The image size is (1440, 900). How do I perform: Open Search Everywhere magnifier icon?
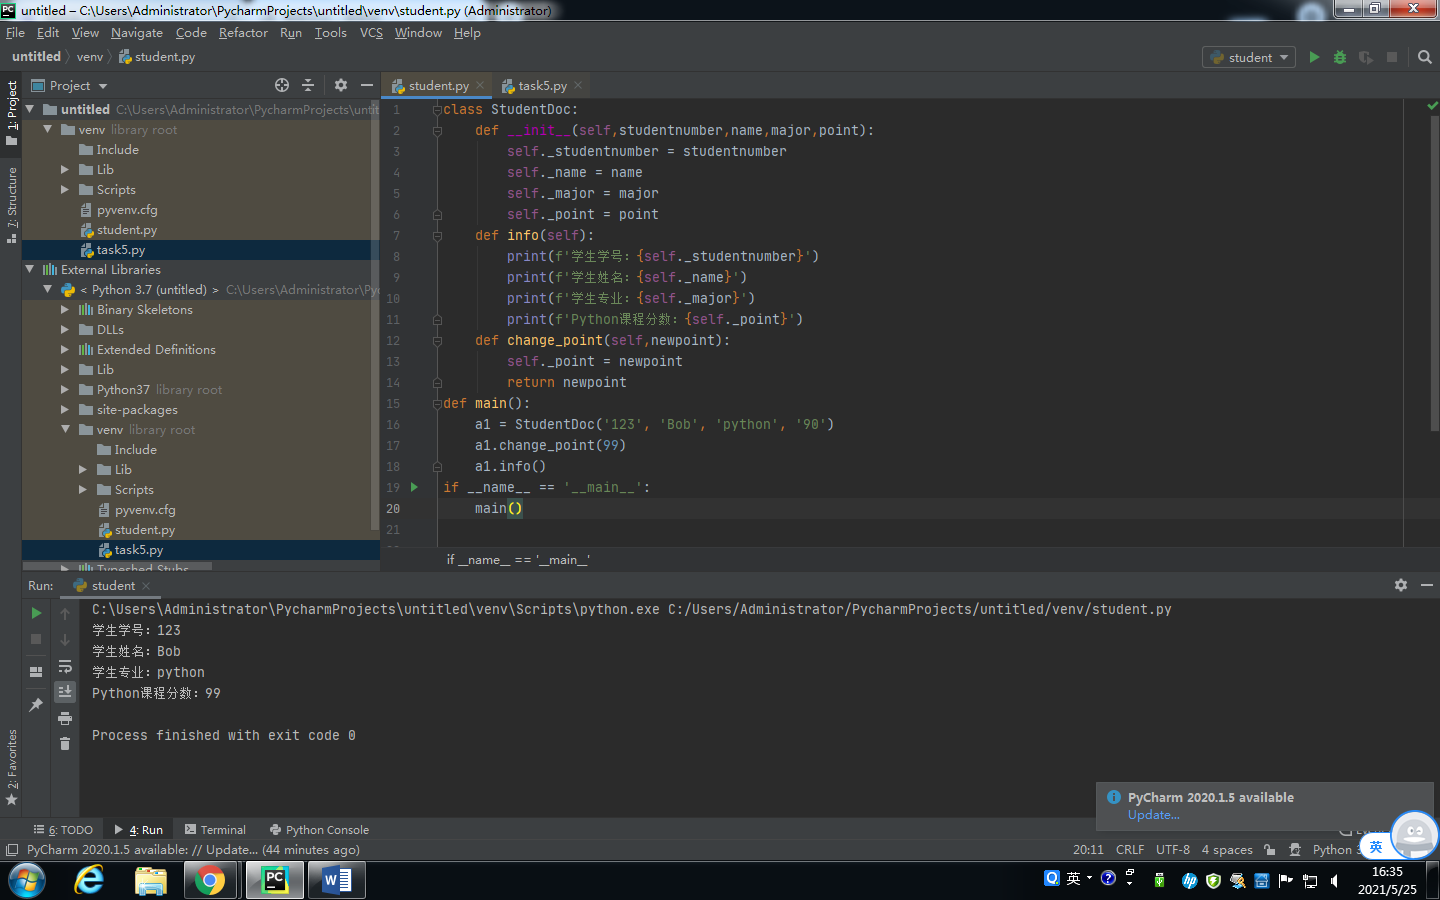pos(1425,57)
